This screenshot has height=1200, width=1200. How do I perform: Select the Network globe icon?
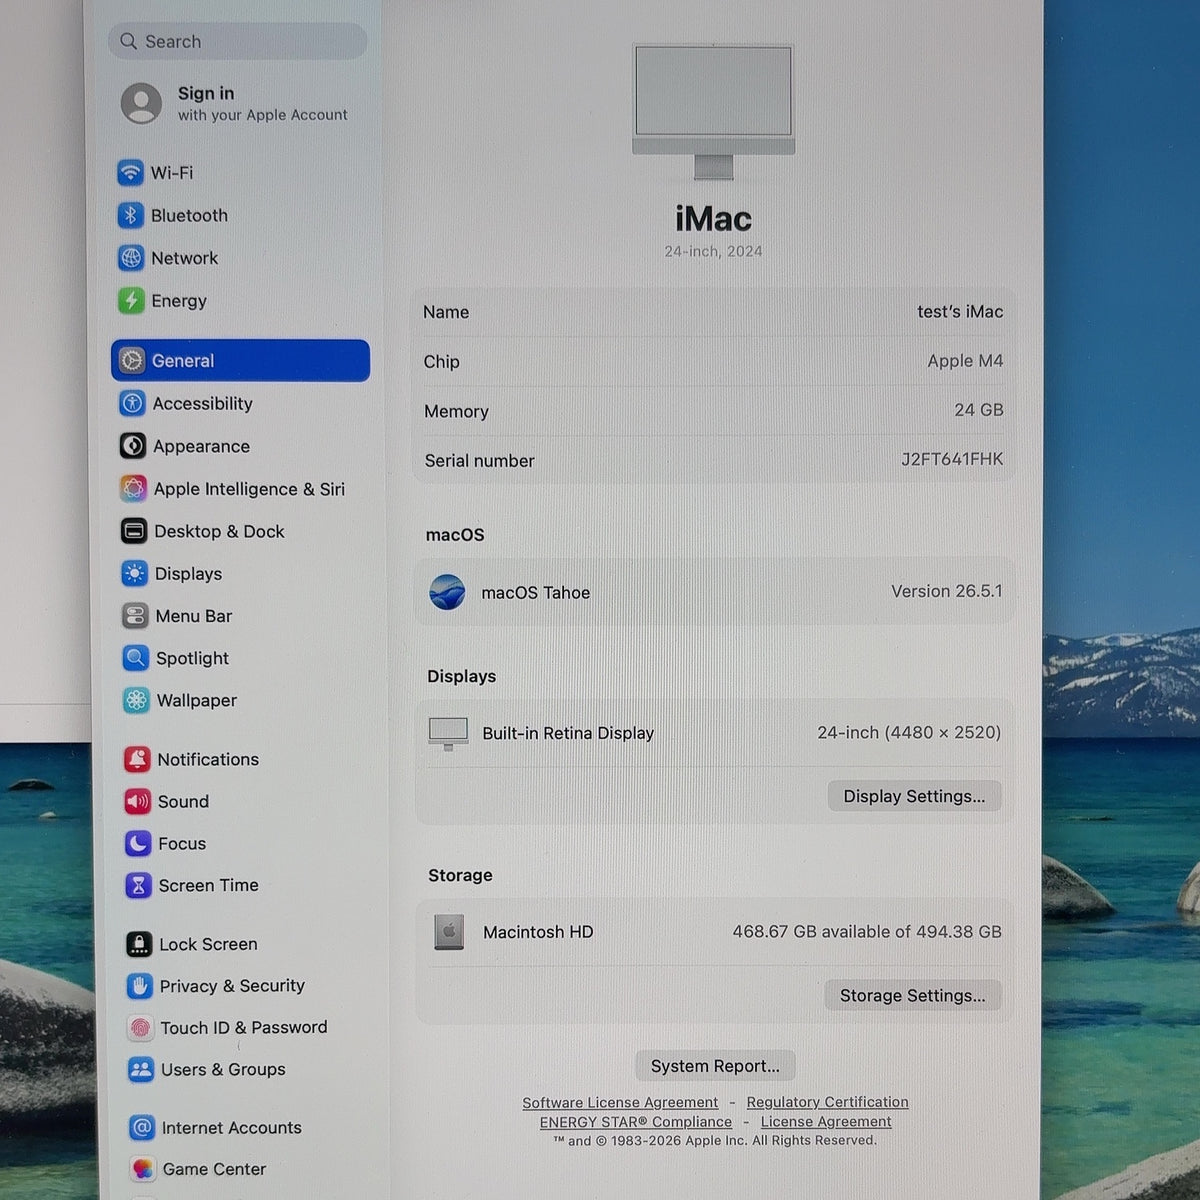pos(131,258)
